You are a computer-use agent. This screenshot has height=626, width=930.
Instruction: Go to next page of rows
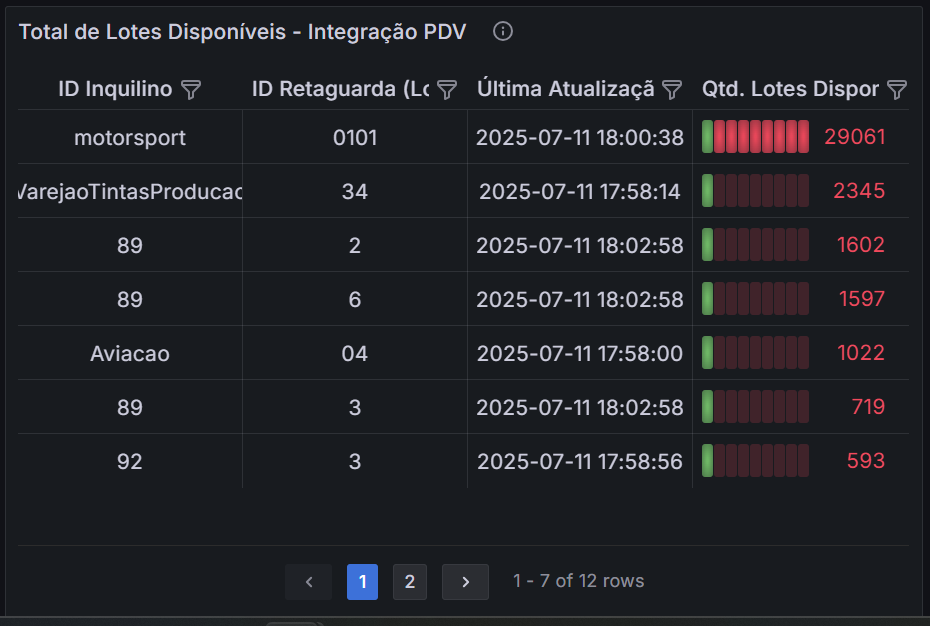point(465,581)
